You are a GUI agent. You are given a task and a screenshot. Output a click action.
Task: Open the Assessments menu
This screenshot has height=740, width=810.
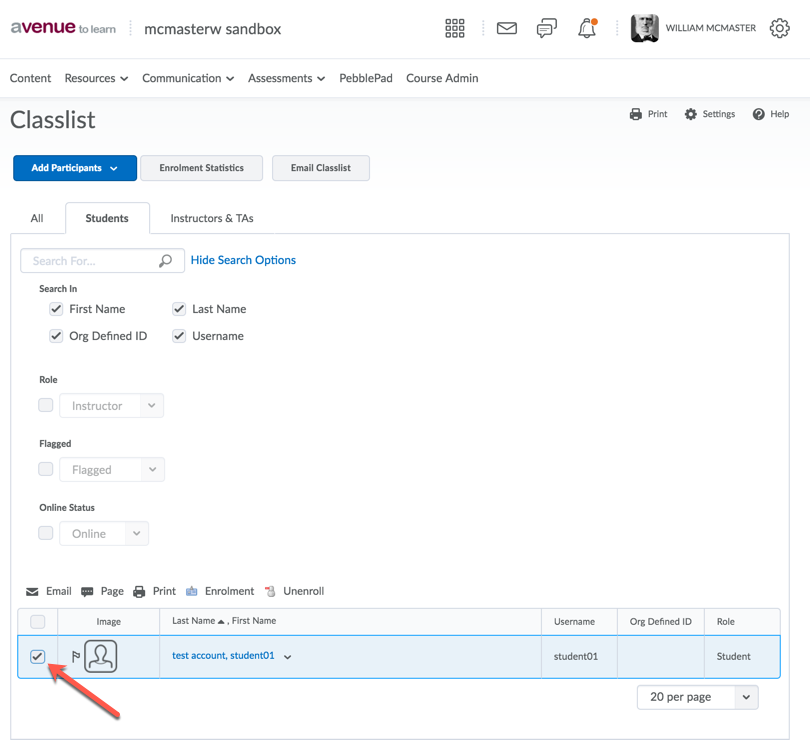coord(286,78)
